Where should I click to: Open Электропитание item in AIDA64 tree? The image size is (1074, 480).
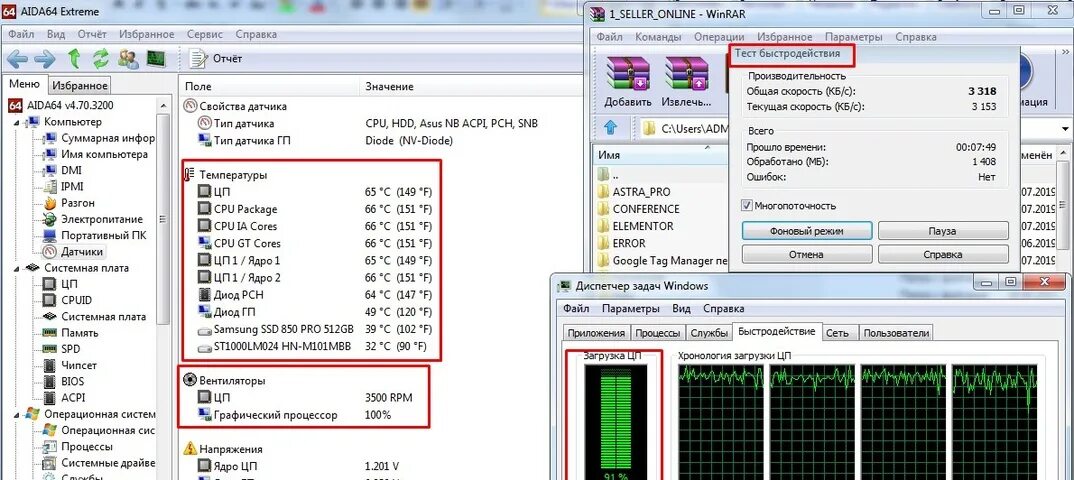[93, 219]
